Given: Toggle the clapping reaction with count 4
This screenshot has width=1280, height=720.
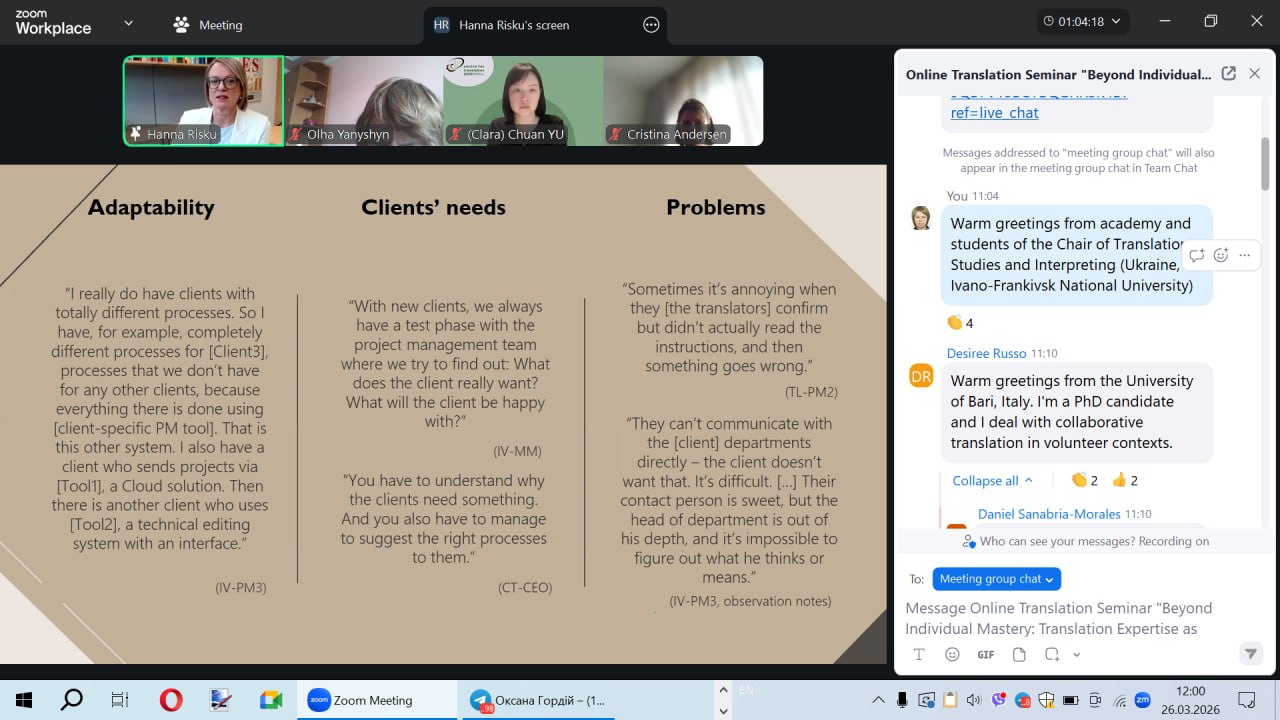Looking at the screenshot, I should coord(960,323).
